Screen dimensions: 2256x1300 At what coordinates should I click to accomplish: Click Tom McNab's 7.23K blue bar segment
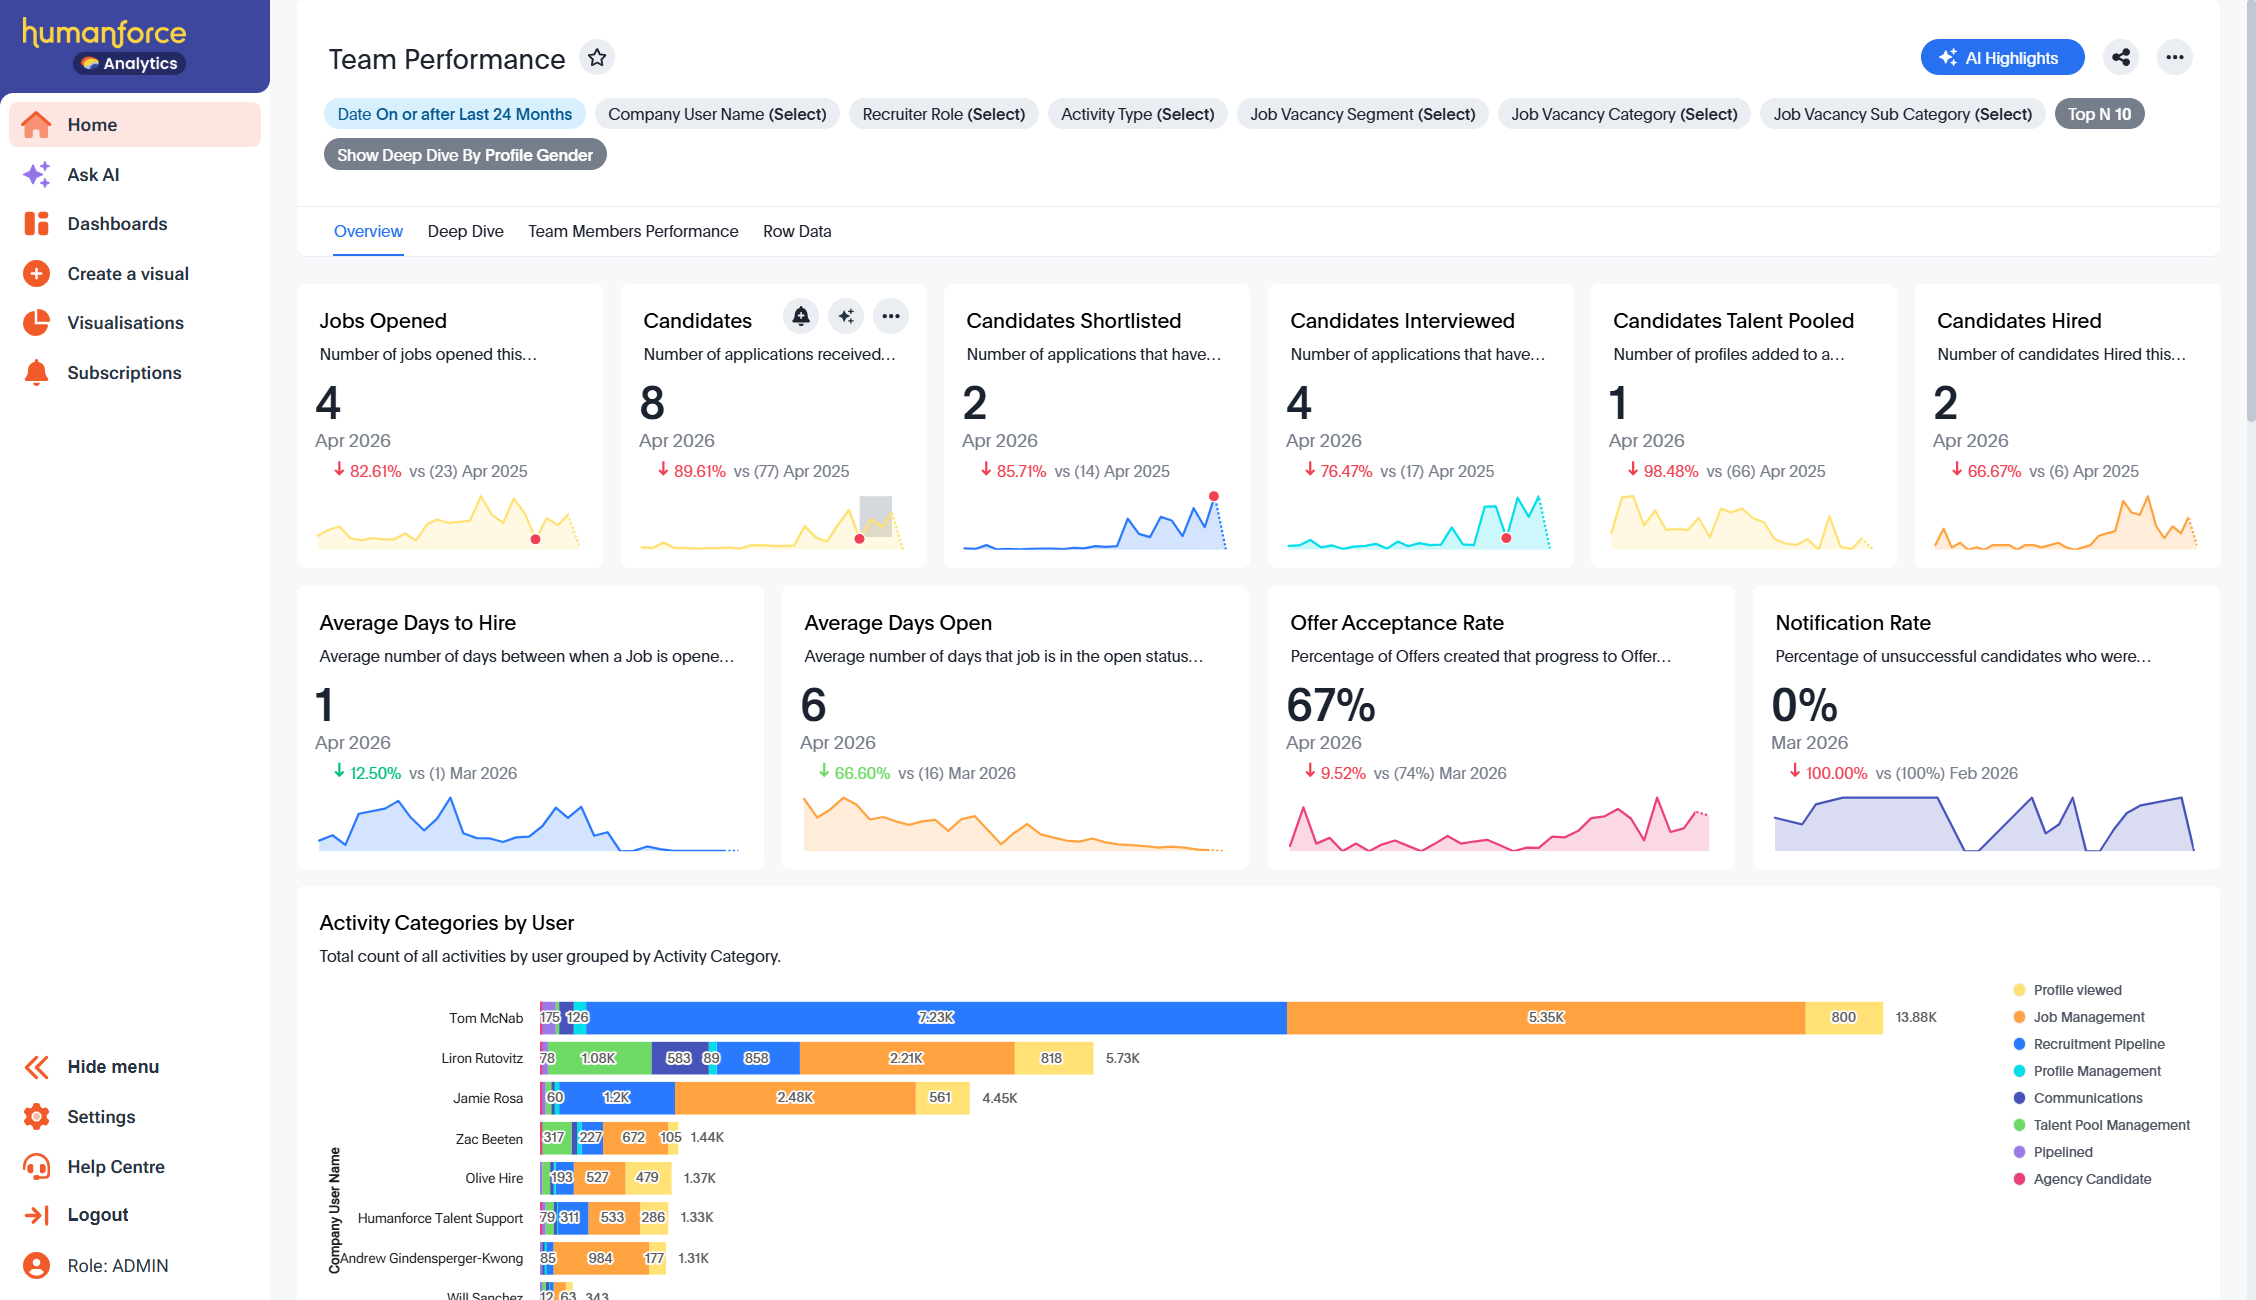point(937,1018)
